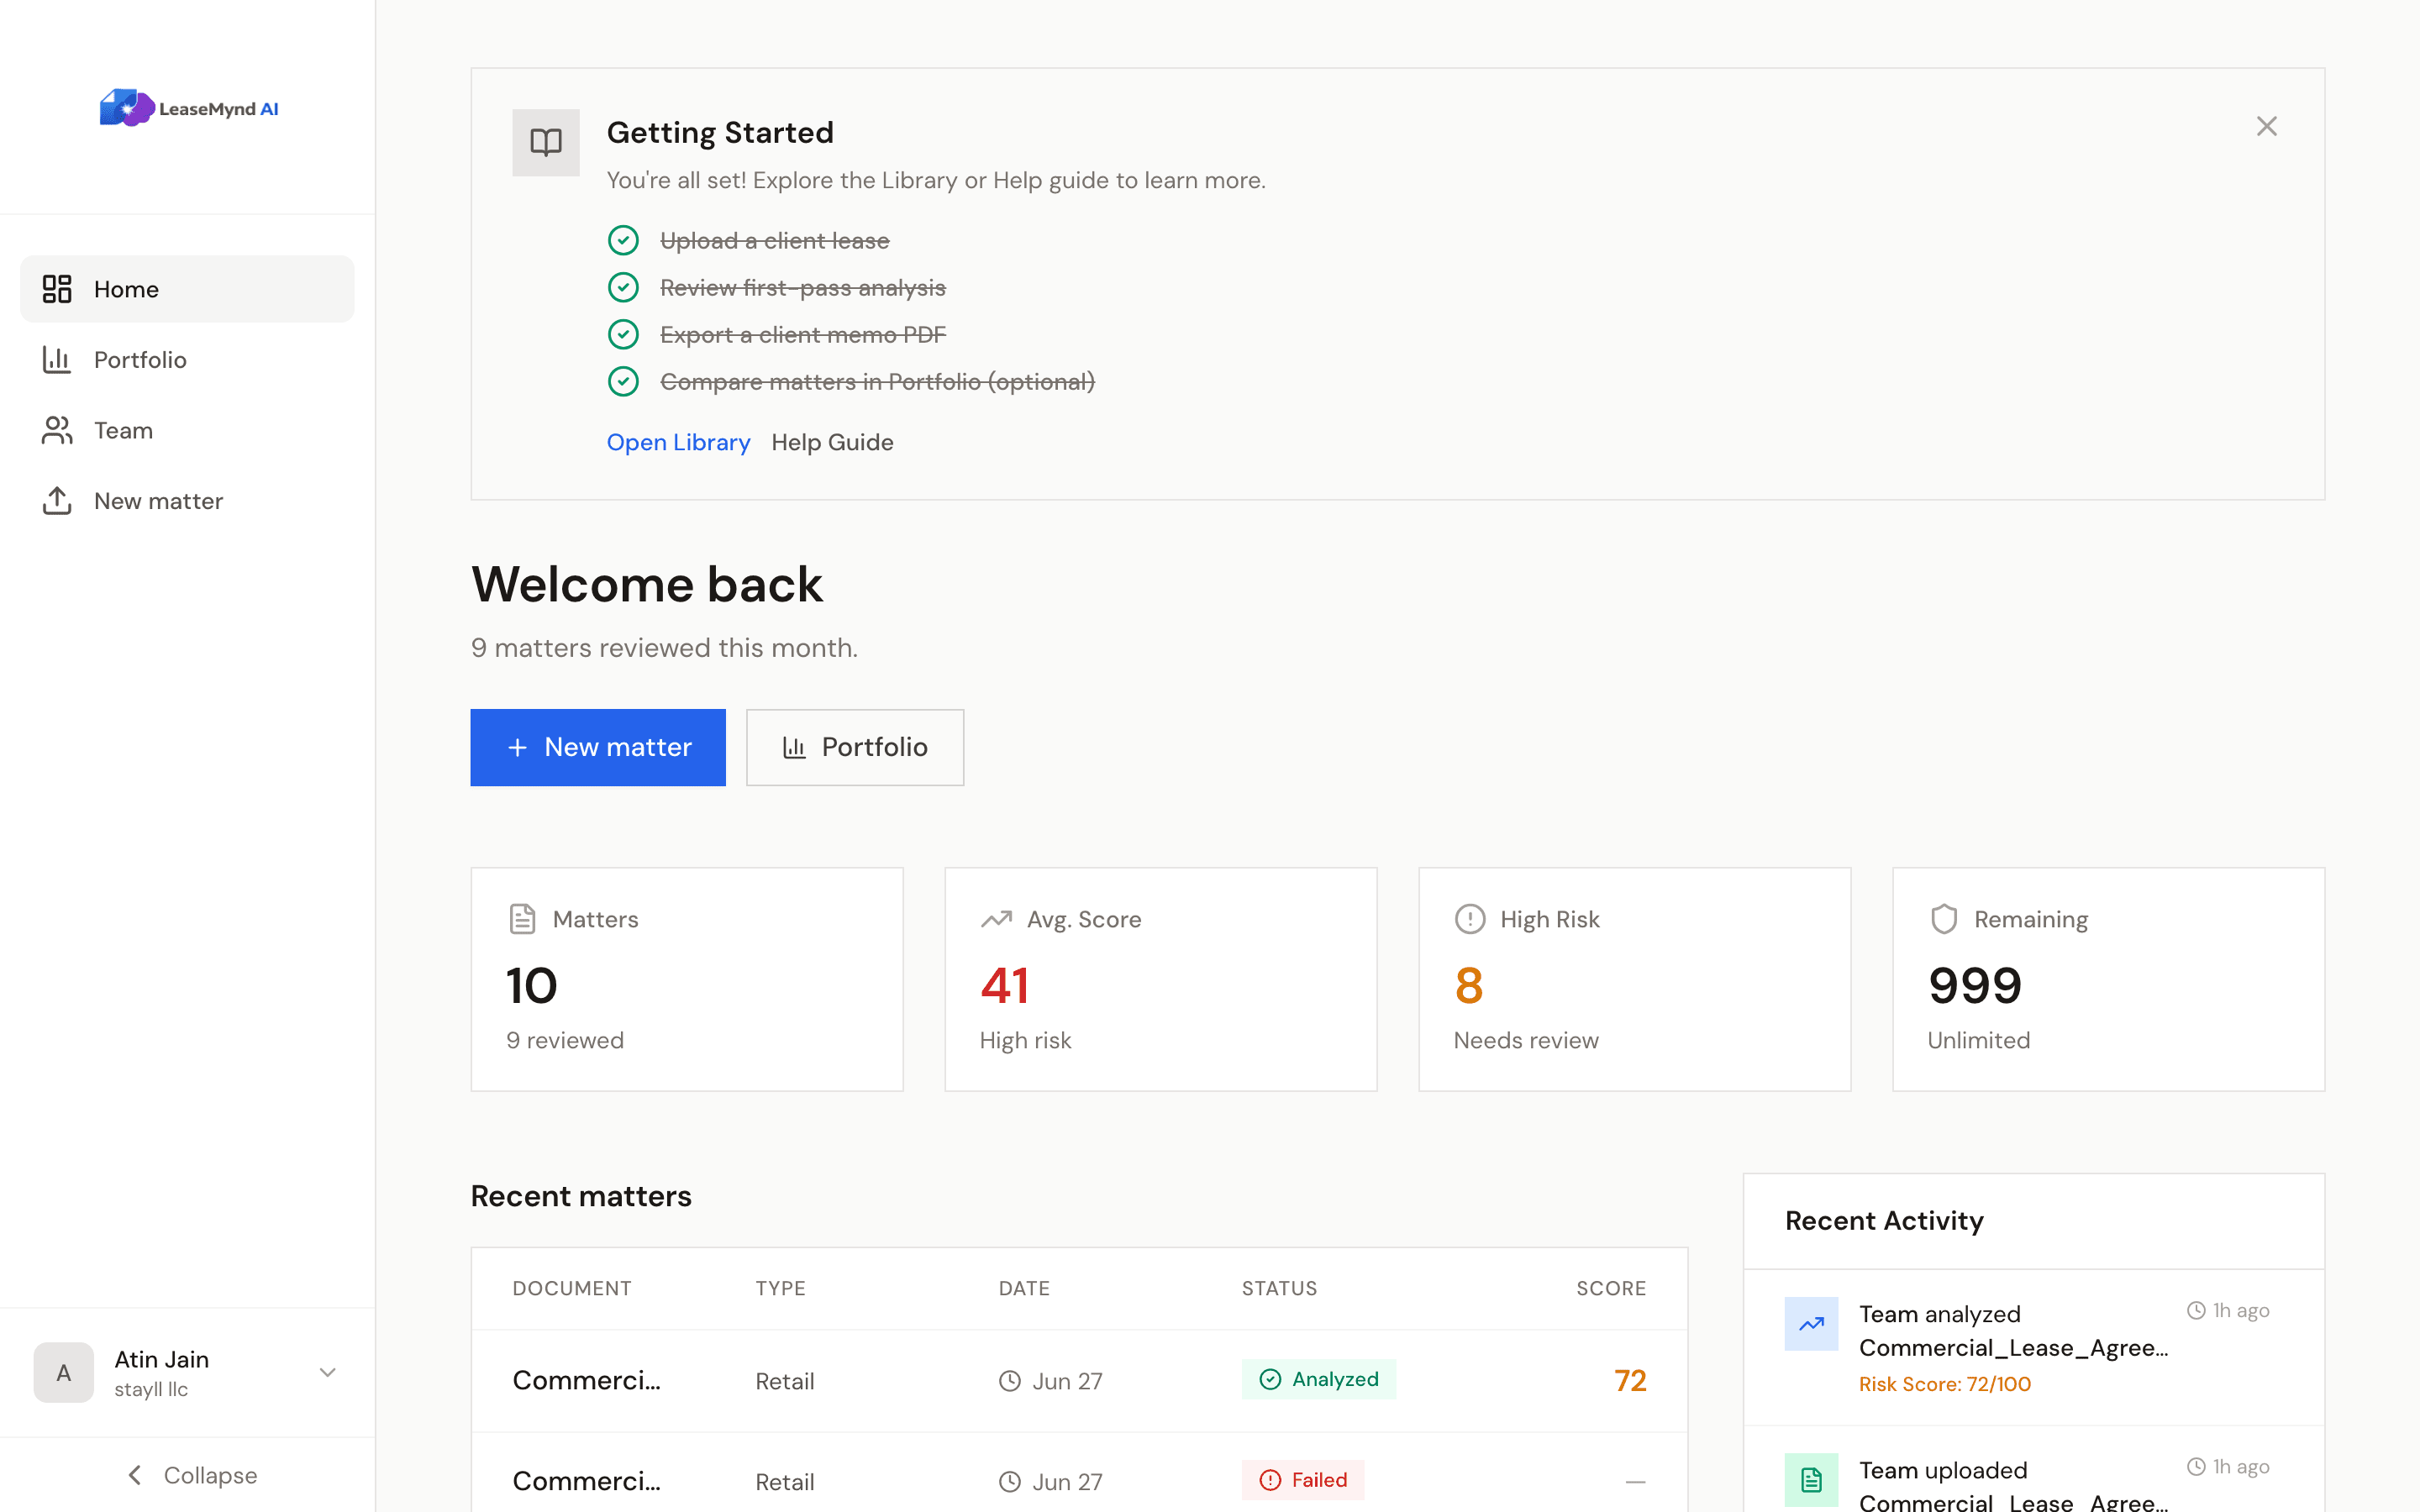Sort by the STATUS column header

click(1280, 1288)
